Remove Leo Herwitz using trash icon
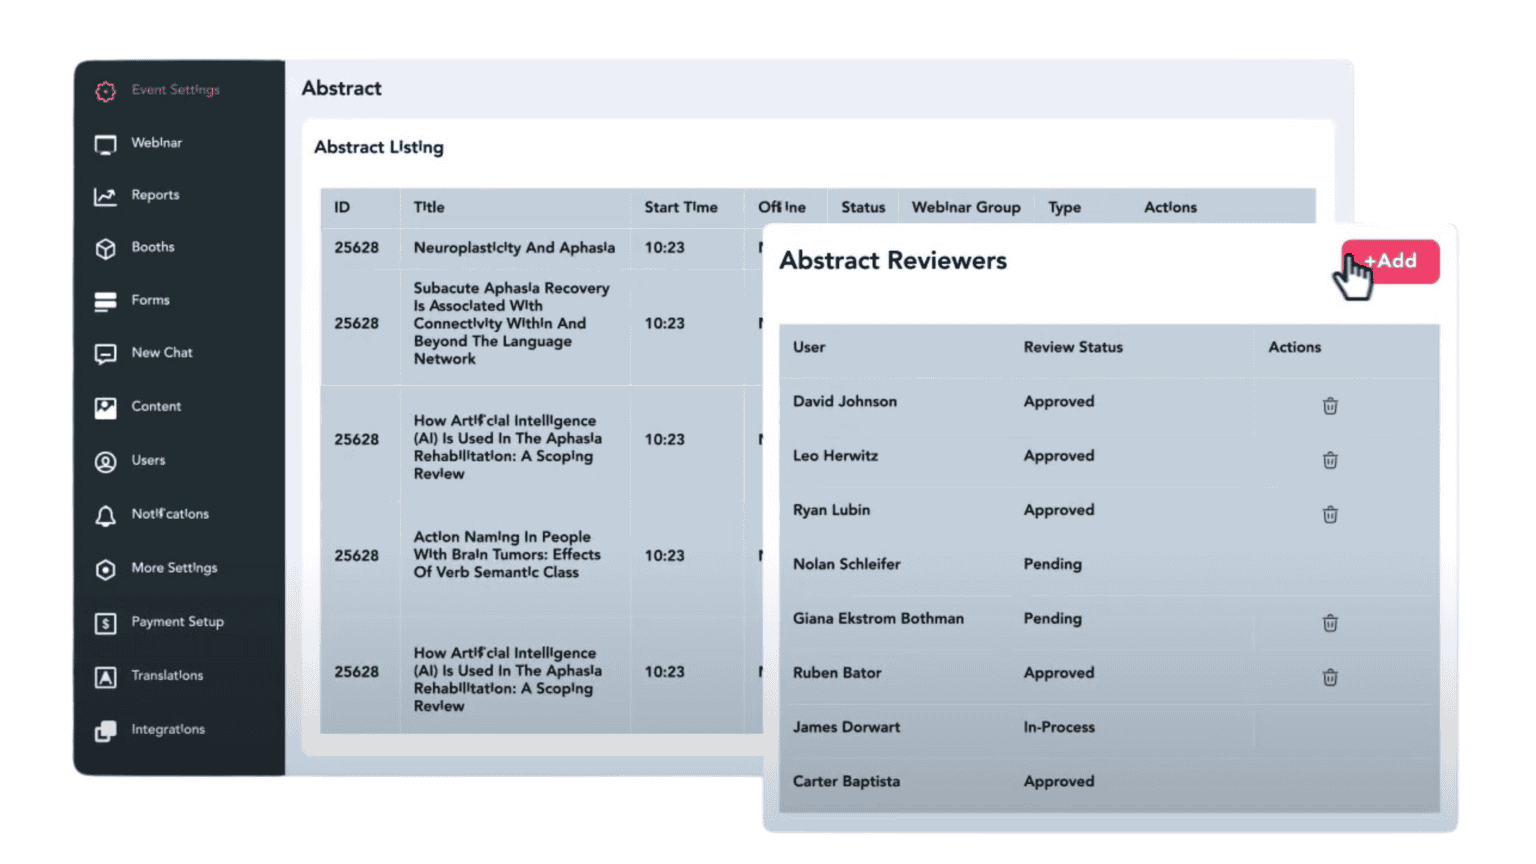Screen dimensions: 1536x864 1330,459
